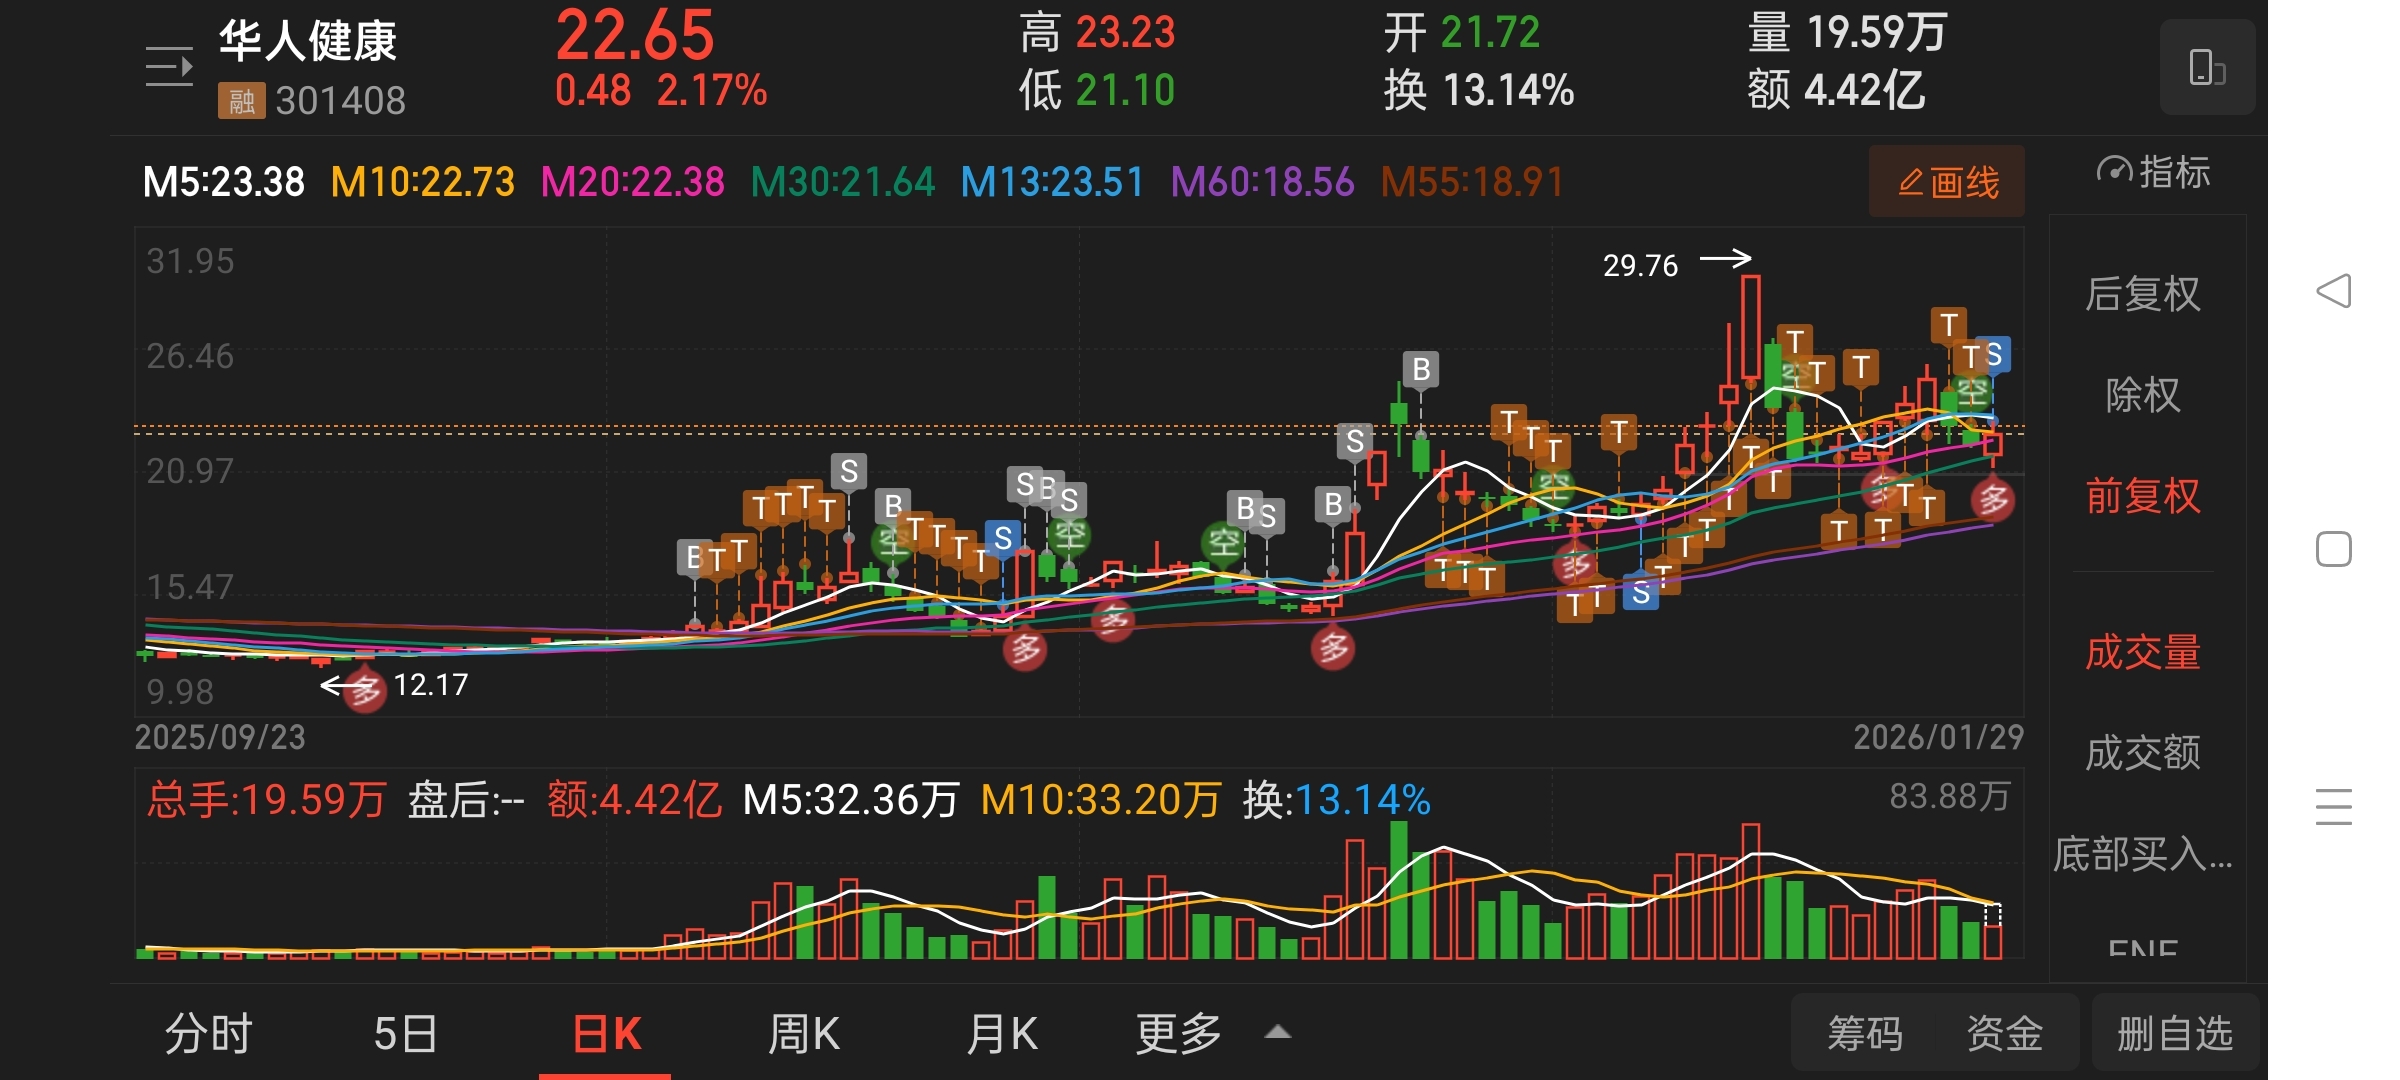2400x1080 pixels.
Task: Expand the moving averages M5 legend
Action: click(223, 182)
